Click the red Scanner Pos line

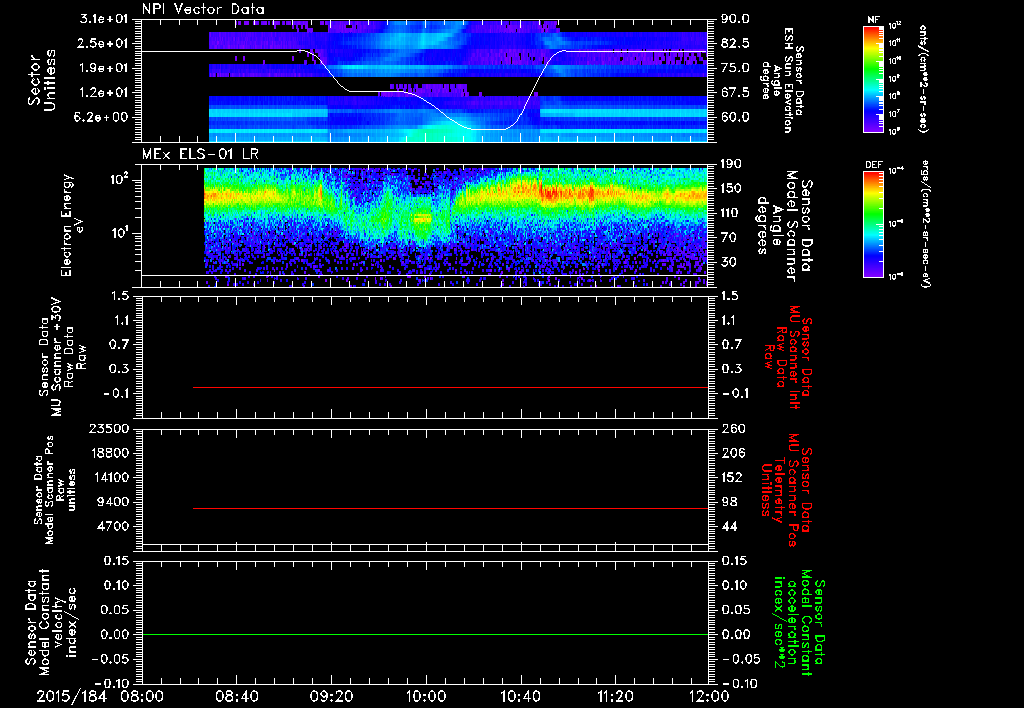(451, 508)
